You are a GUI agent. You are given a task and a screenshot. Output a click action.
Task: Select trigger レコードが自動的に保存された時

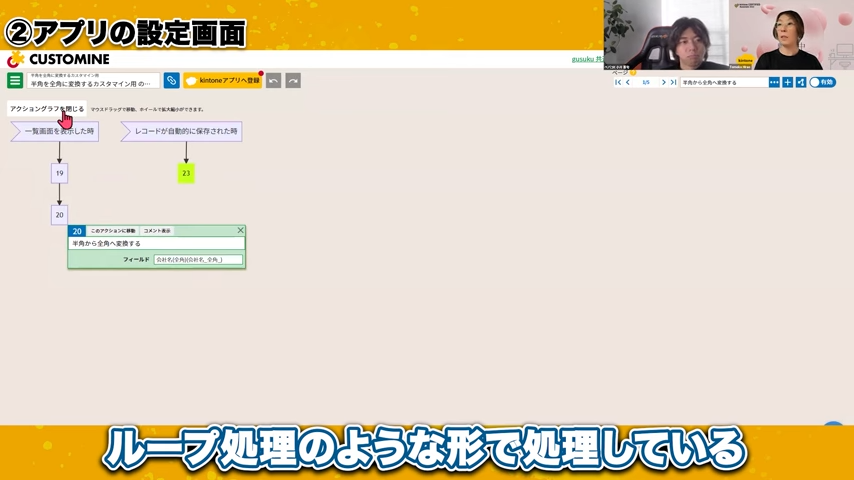tap(181, 131)
